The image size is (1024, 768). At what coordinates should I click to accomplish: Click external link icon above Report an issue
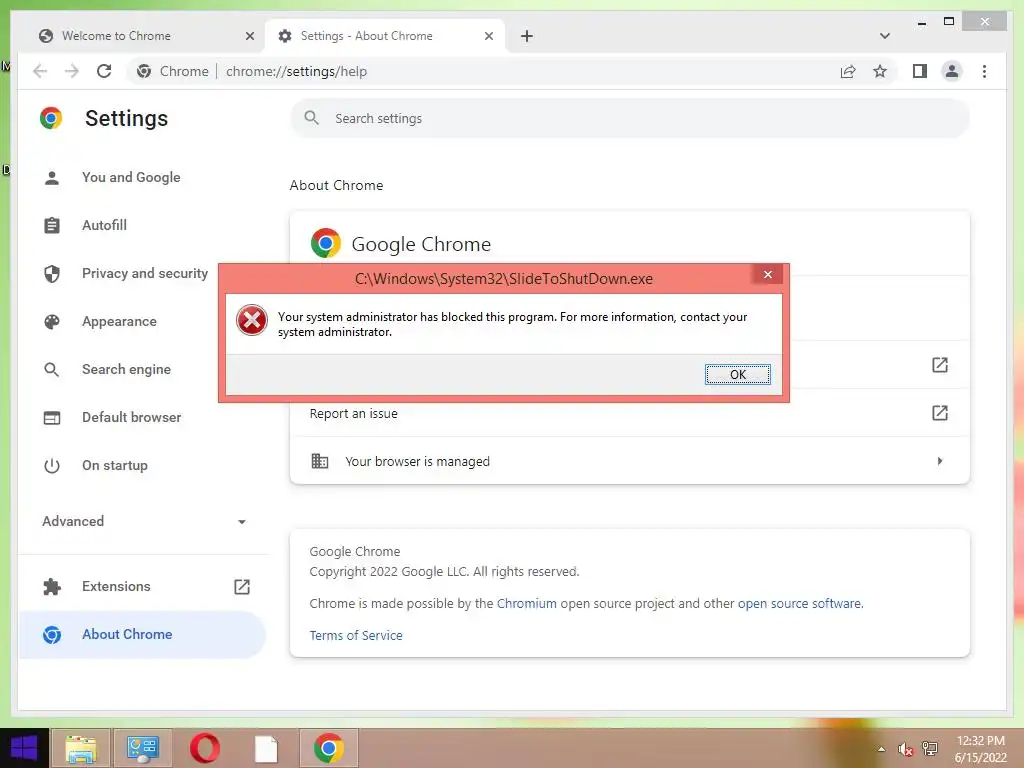939,365
